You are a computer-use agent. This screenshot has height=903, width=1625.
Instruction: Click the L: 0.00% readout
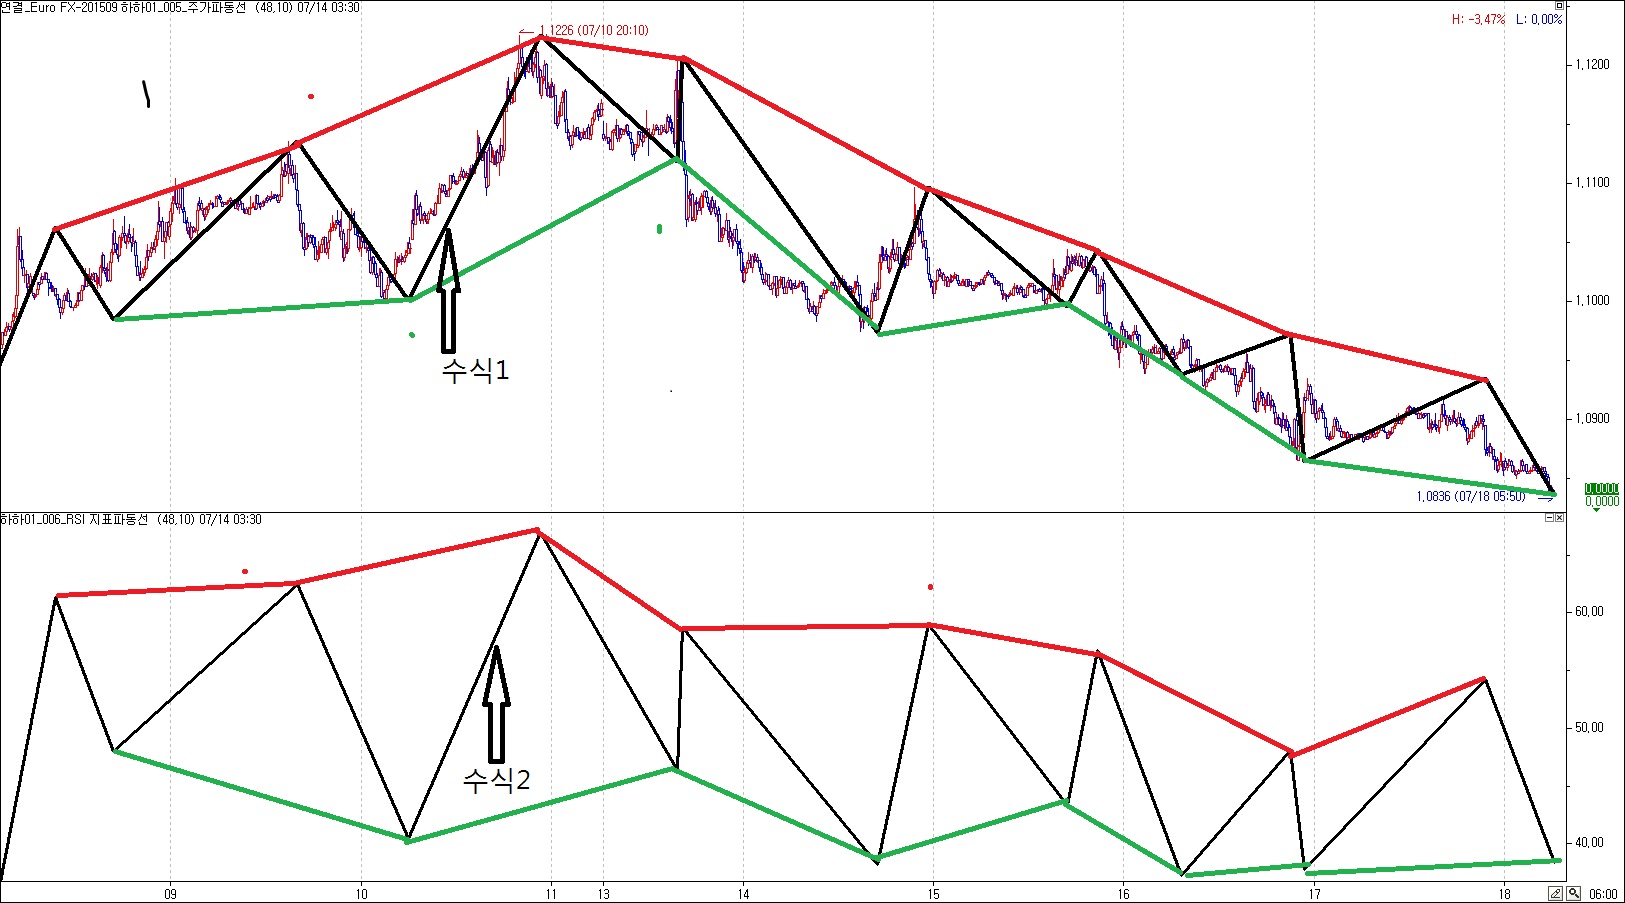[1539, 19]
